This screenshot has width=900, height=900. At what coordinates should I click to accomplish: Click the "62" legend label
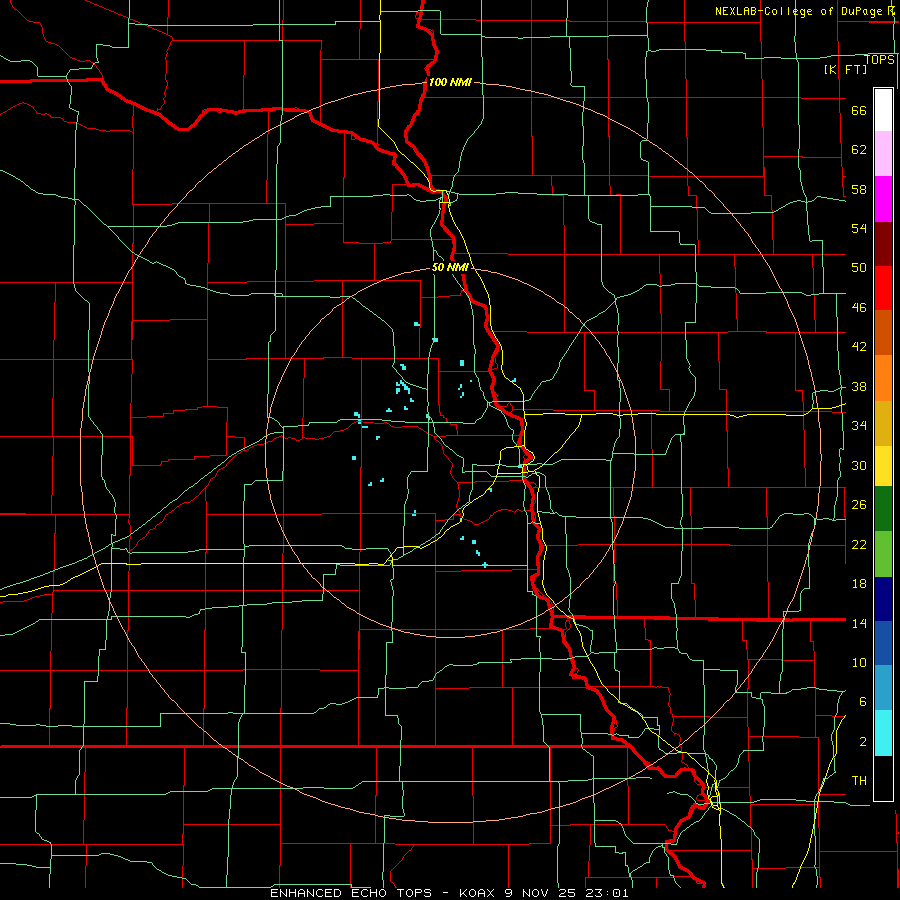859,150
